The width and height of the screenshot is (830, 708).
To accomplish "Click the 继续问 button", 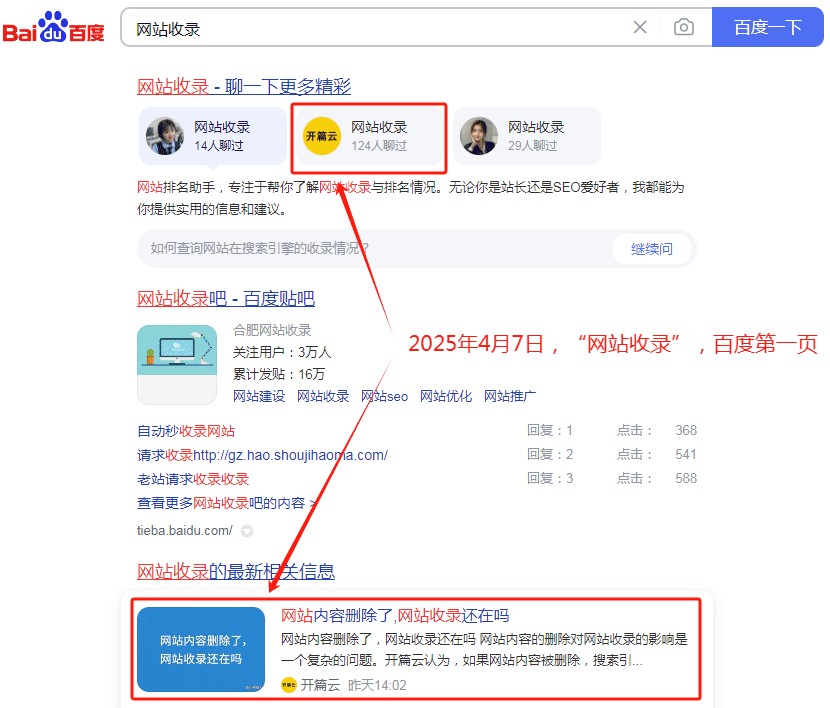I will click(x=651, y=249).
